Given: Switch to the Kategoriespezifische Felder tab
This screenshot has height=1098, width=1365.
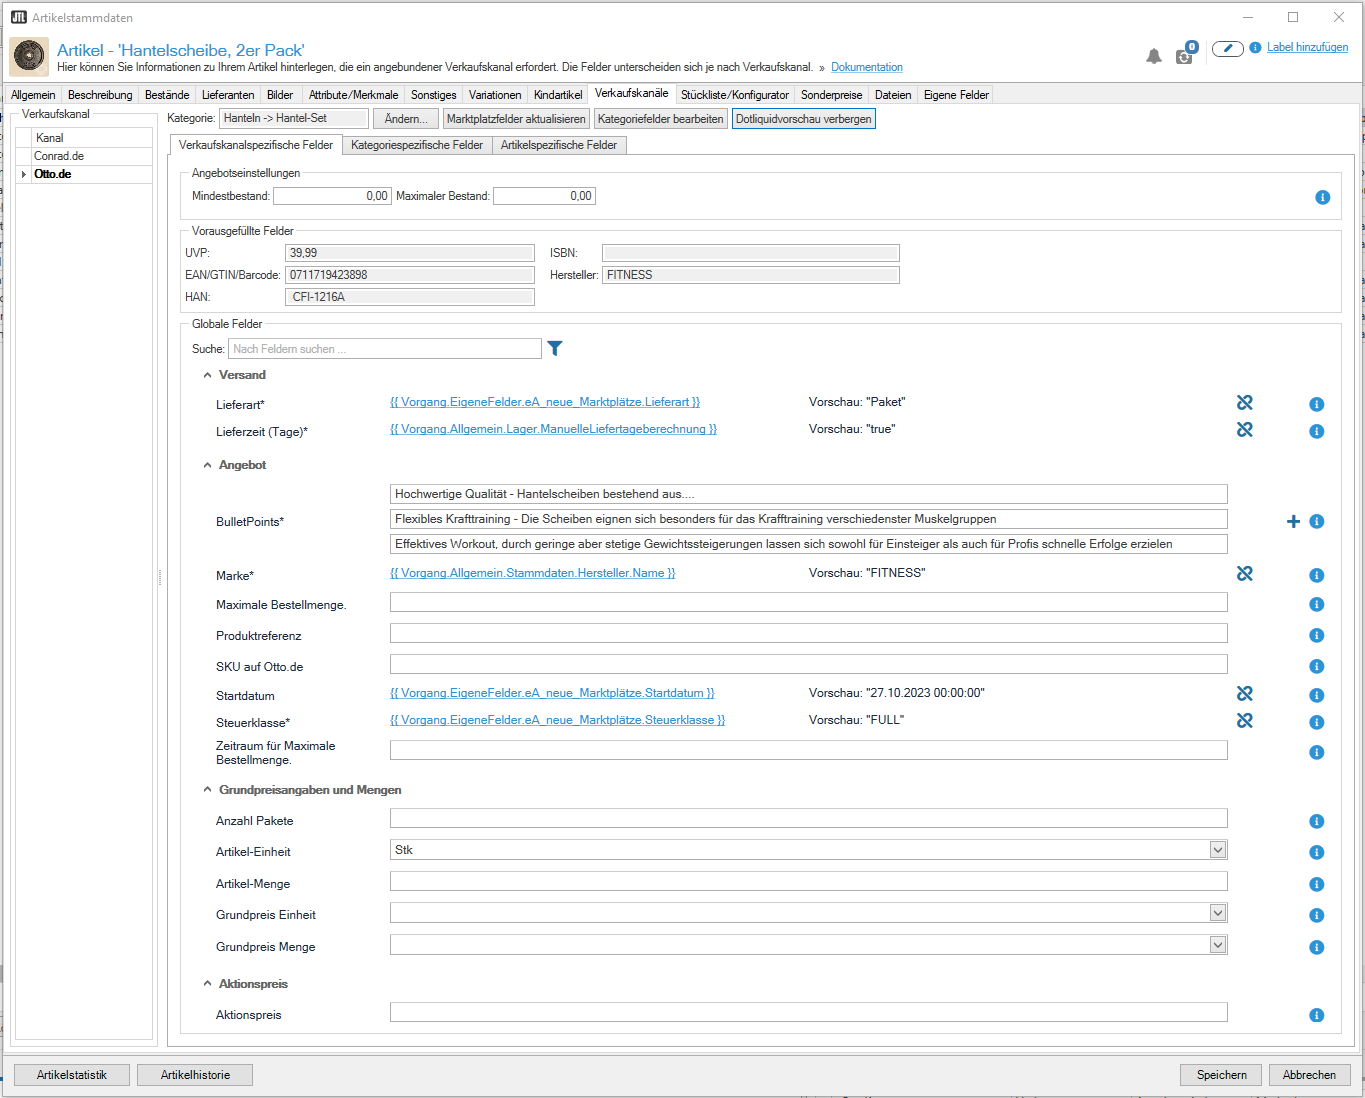Looking at the screenshot, I should coord(417,145).
